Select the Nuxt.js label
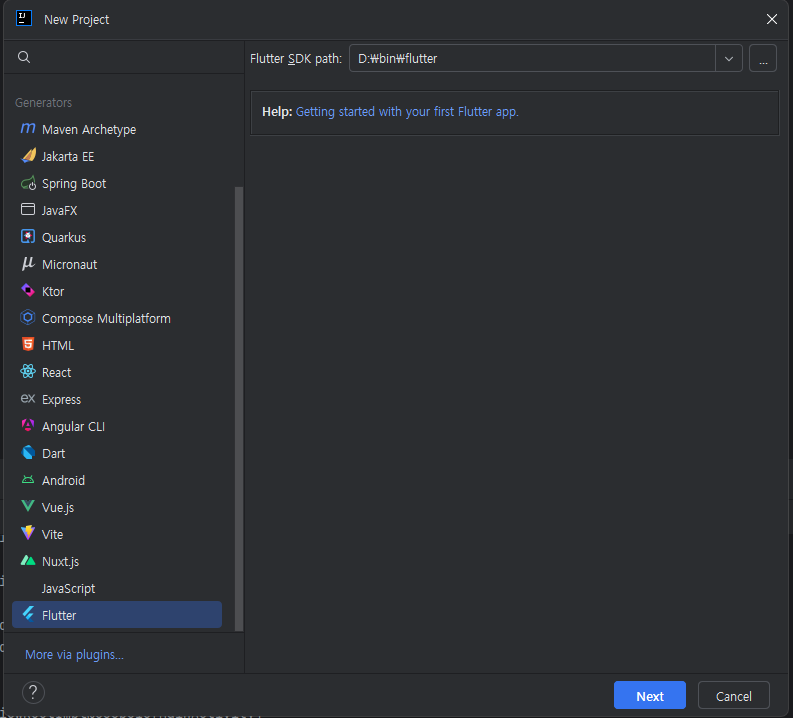The width and height of the screenshot is (793, 718). click(x=60, y=562)
